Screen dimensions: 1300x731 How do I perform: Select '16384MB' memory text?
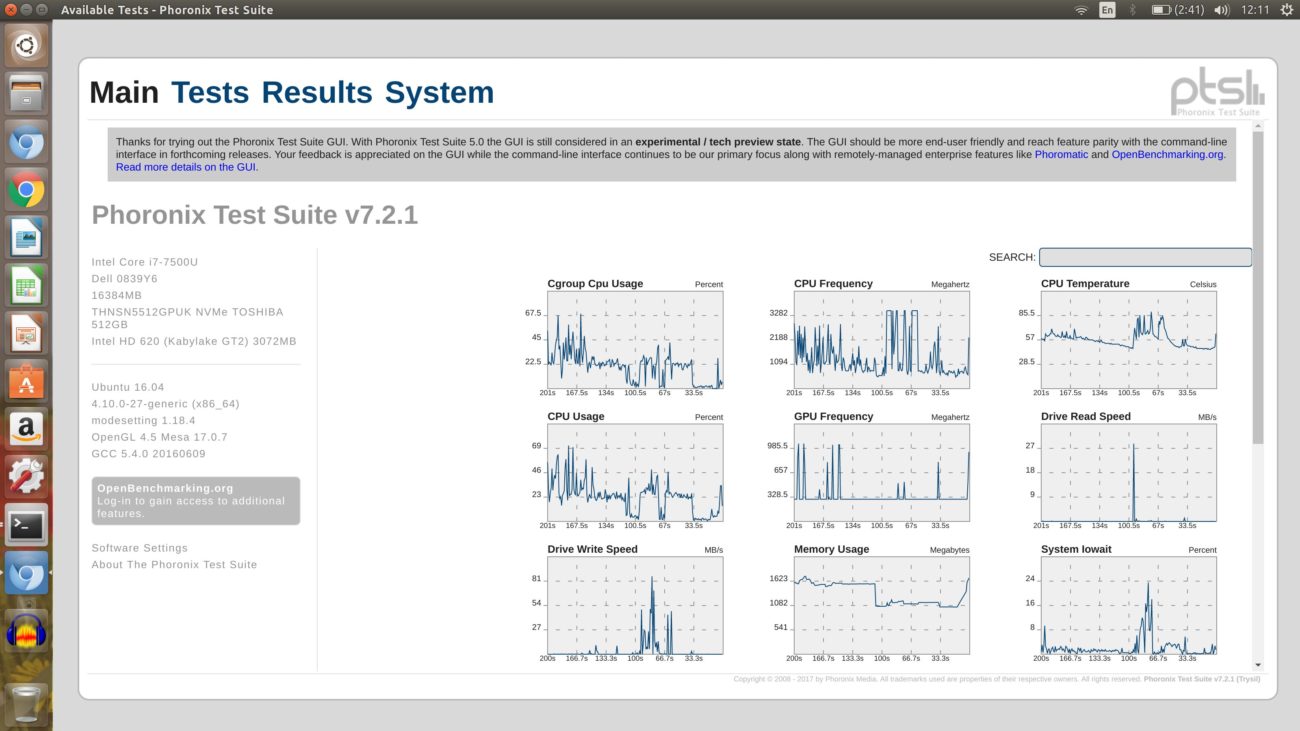pyautogui.click(x=117, y=296)
